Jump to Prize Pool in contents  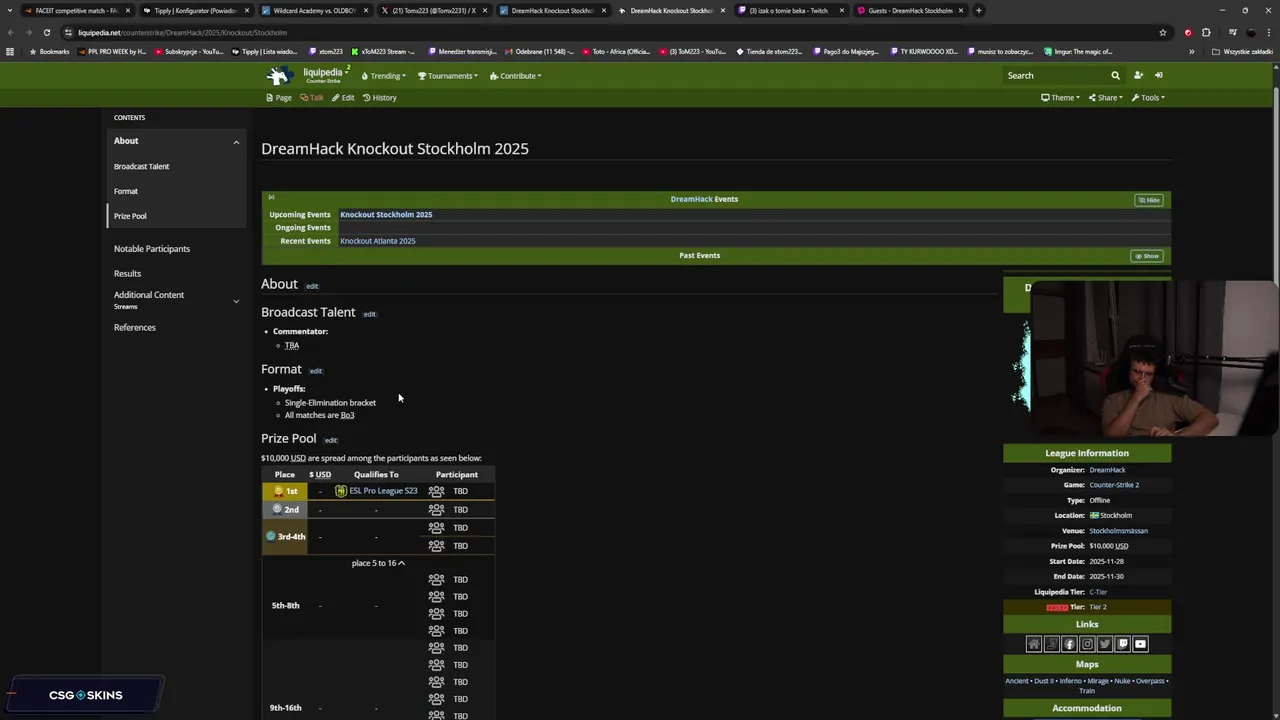(x=130, y=216)
